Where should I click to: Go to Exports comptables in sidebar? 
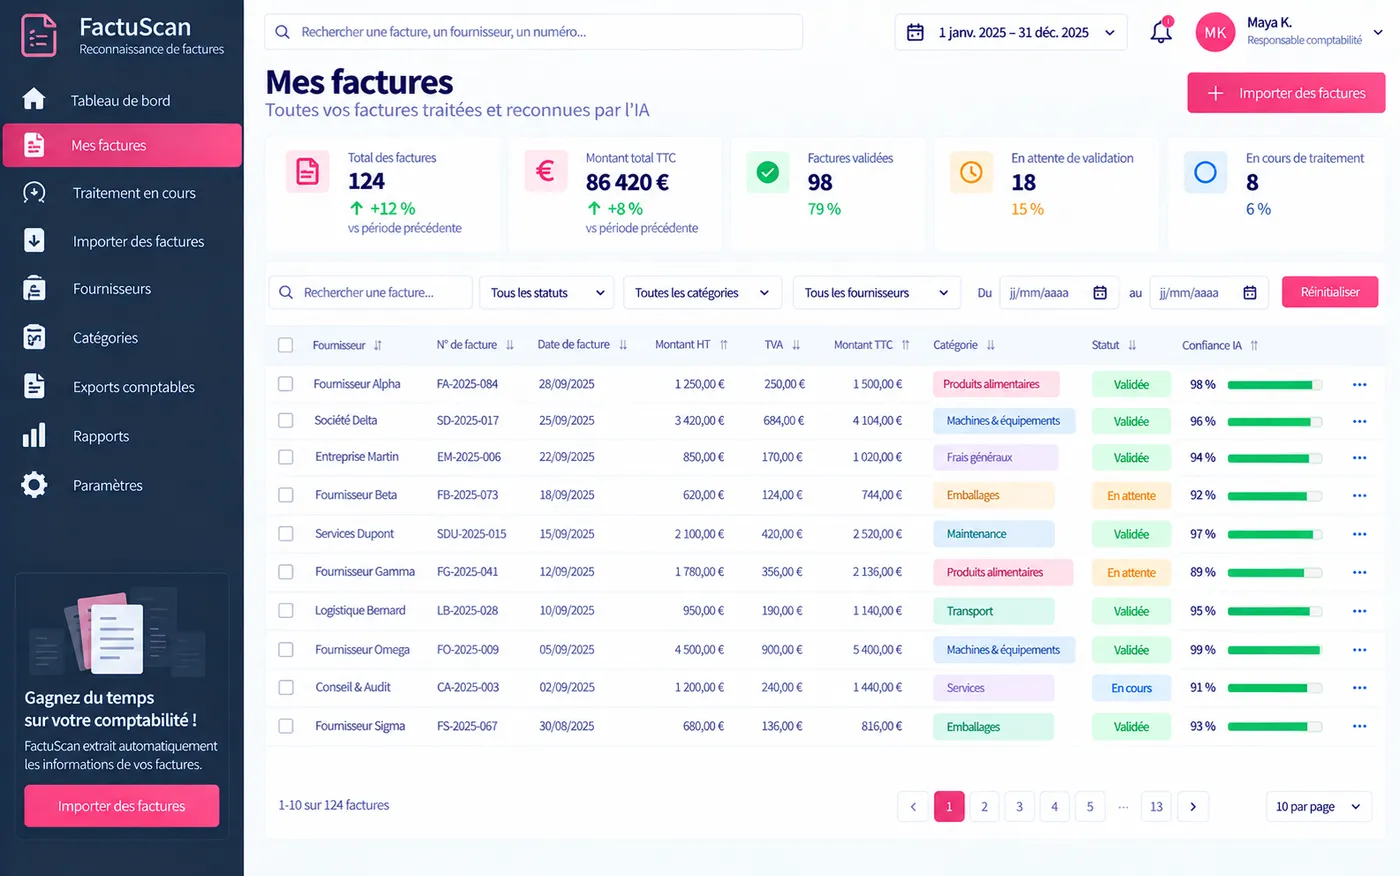click(122, 387)
